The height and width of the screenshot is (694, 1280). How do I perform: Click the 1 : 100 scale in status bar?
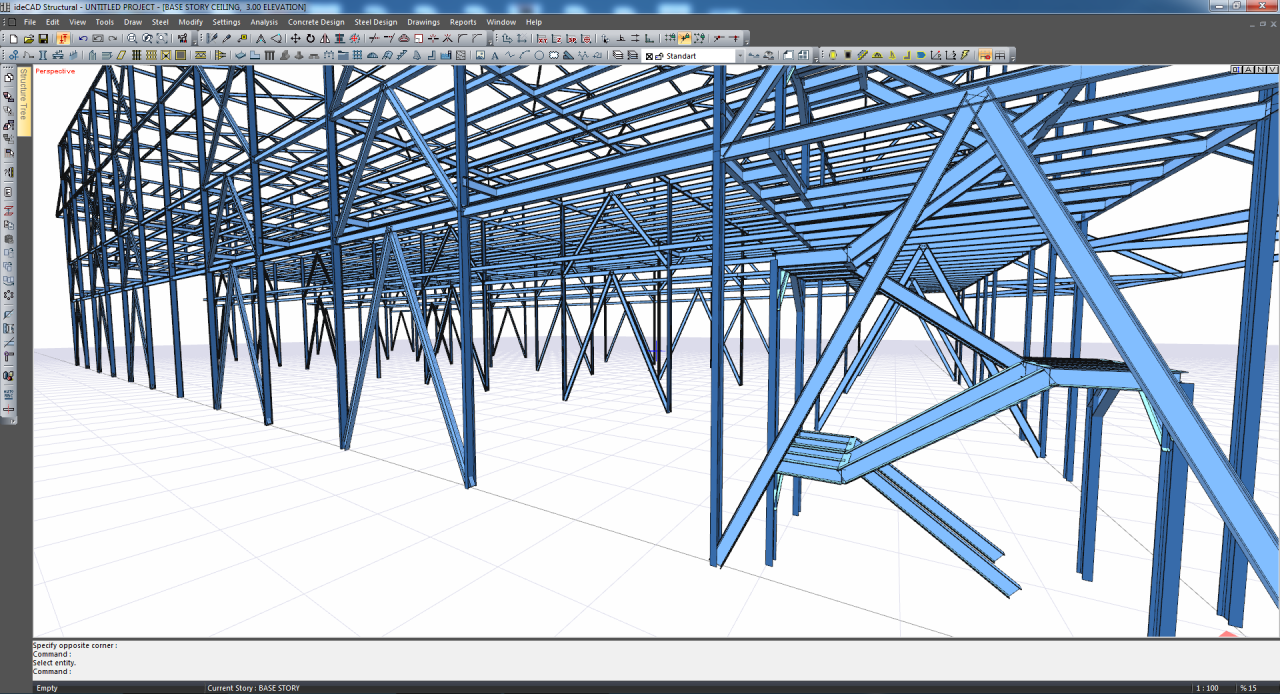1205,688
